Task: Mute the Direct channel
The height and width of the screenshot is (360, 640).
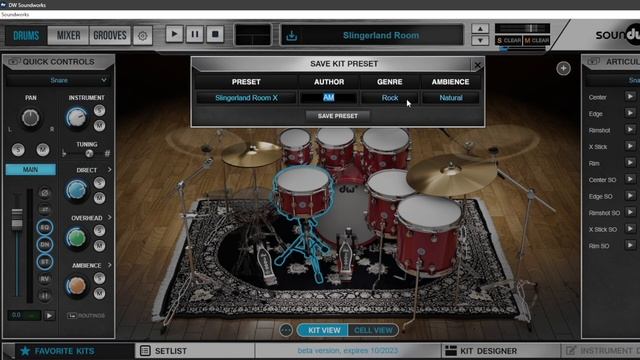Action: 99,198
